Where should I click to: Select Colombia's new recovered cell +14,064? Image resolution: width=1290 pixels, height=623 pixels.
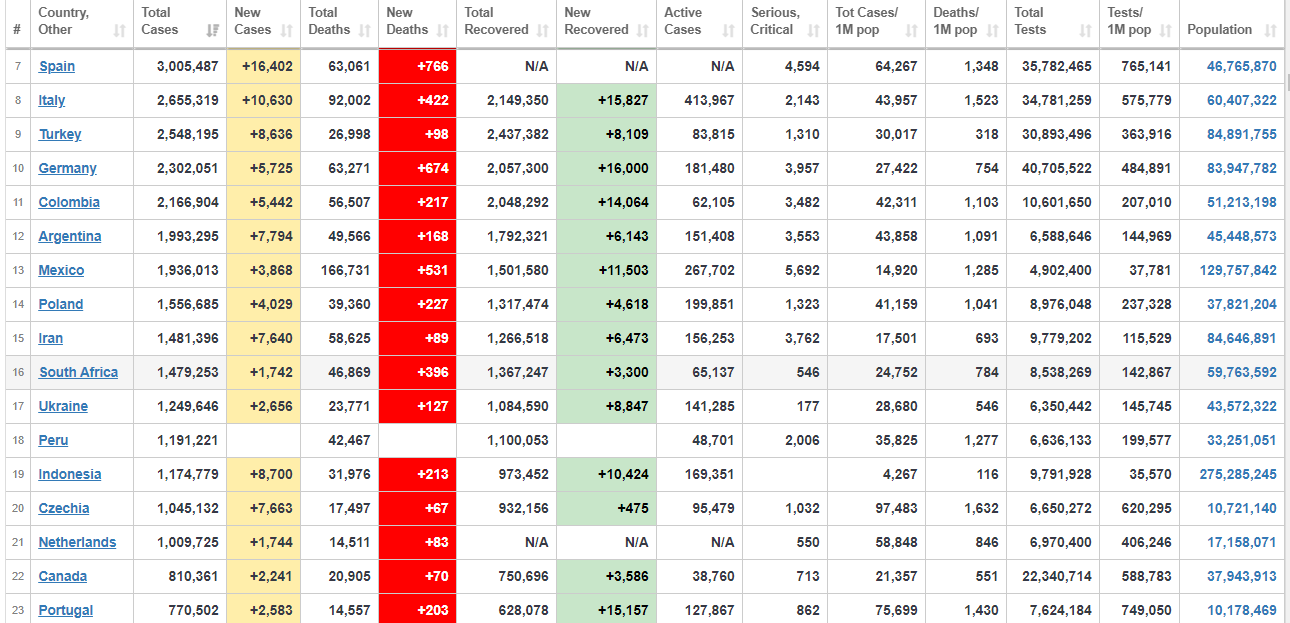tap(606, 202)
